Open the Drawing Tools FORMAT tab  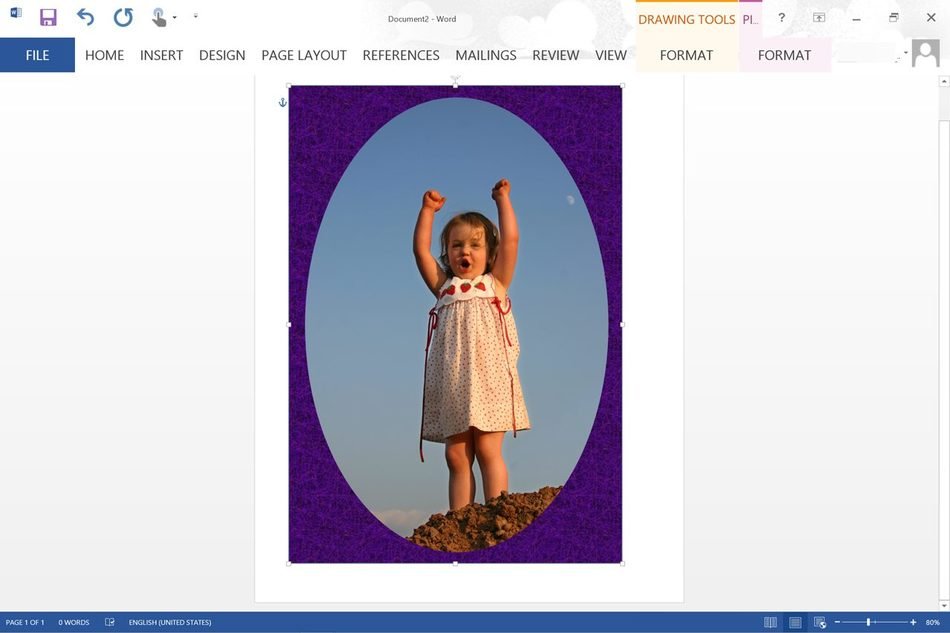686,55
